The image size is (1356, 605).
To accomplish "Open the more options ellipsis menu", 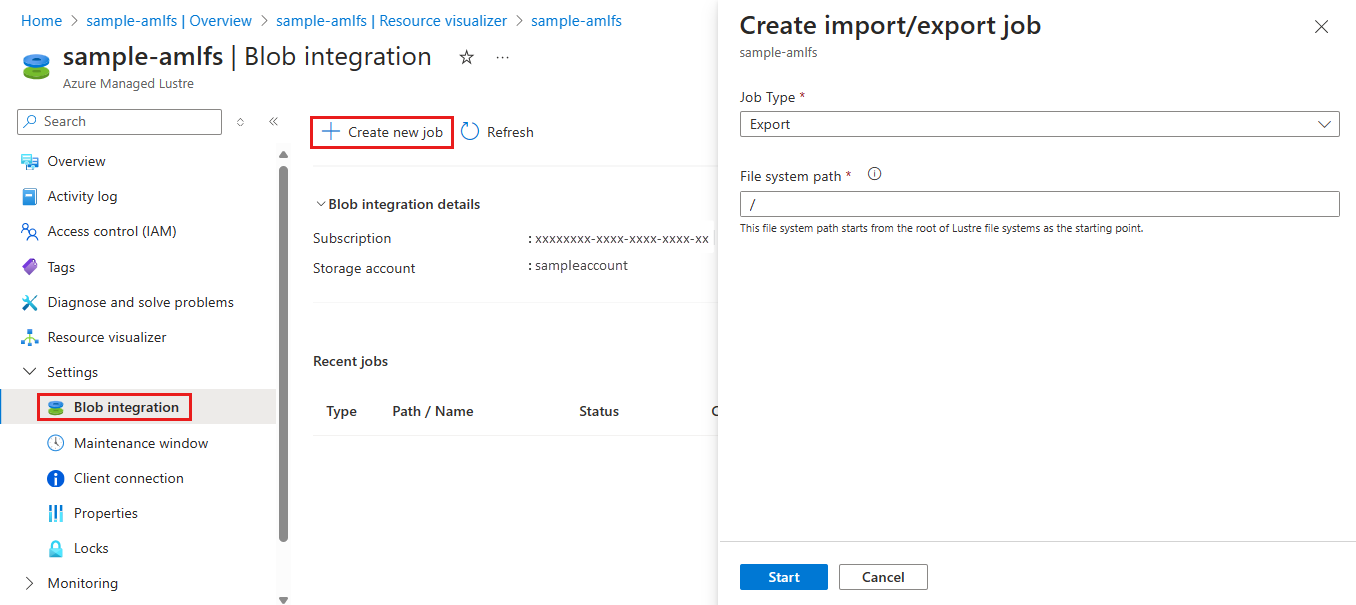I will point(503,58).
